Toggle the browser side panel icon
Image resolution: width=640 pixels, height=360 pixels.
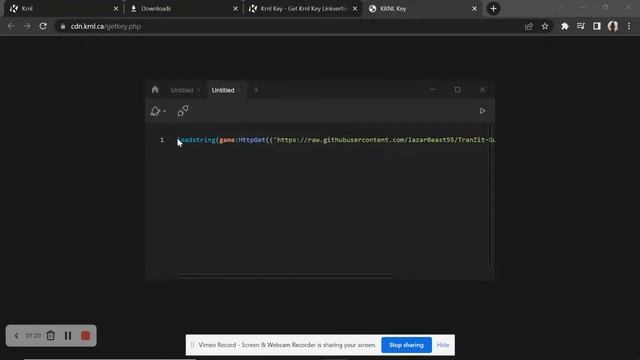pyautogui.click(x=597, y=26)
